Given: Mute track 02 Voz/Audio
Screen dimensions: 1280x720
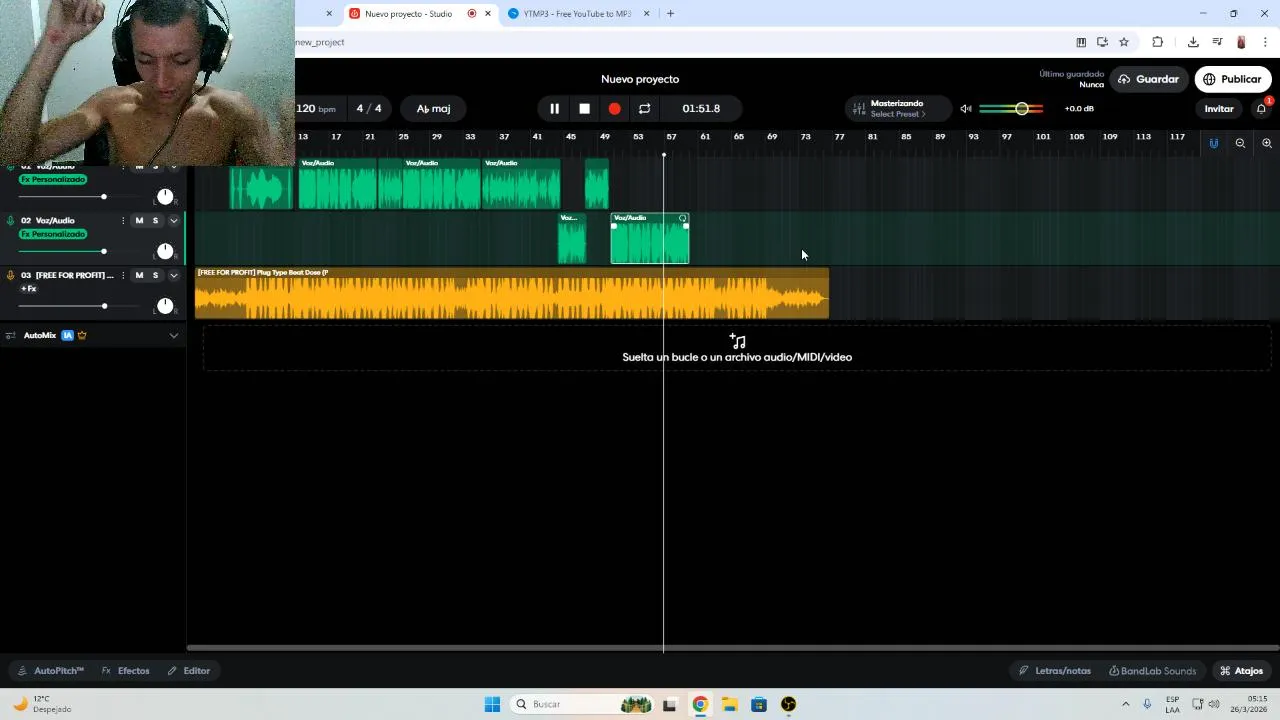Looking at the screenshot, I should click(139, 220).
